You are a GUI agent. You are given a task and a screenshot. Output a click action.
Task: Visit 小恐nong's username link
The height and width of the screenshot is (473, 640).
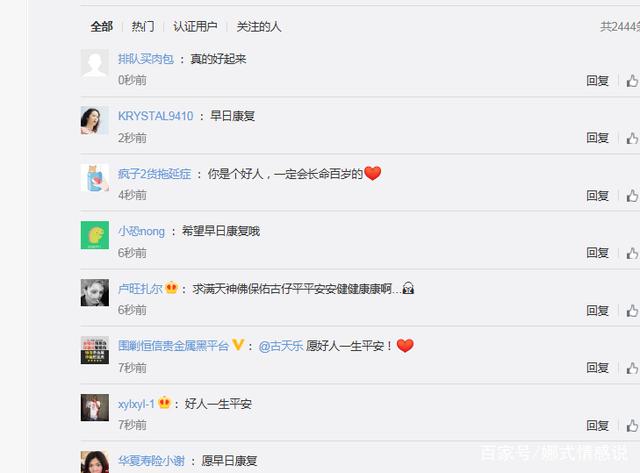click(x=141, y=231)
